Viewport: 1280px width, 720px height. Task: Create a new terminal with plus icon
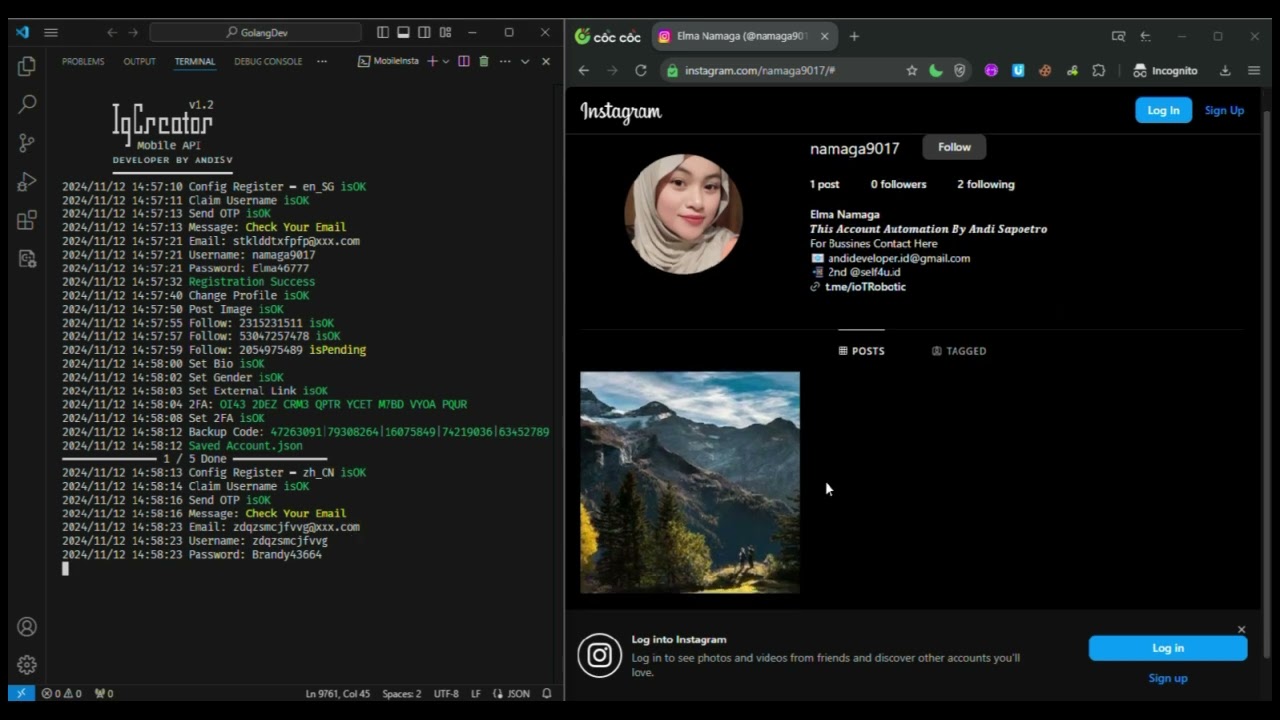coord(432,61)
